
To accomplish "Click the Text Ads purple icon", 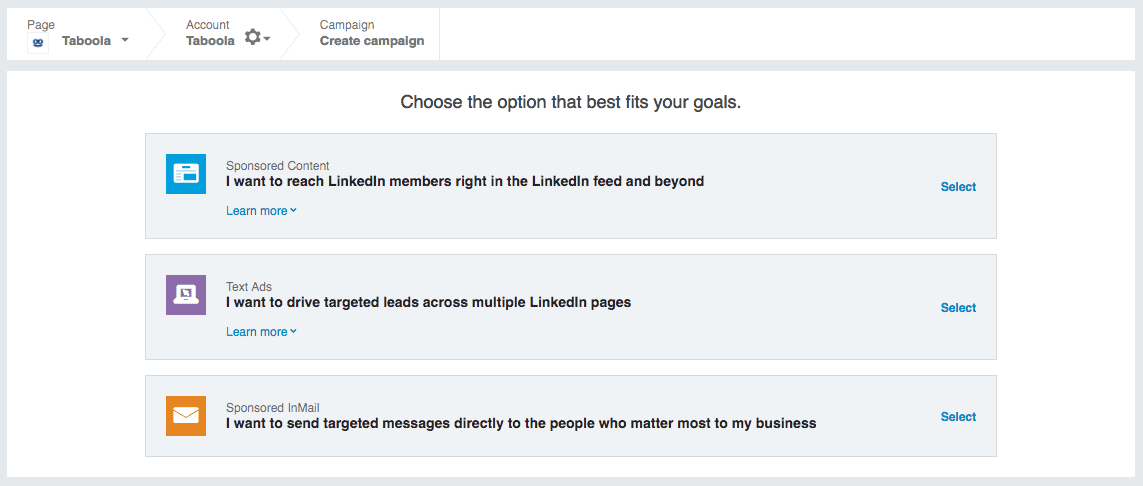I will click(x=186, y=295).
